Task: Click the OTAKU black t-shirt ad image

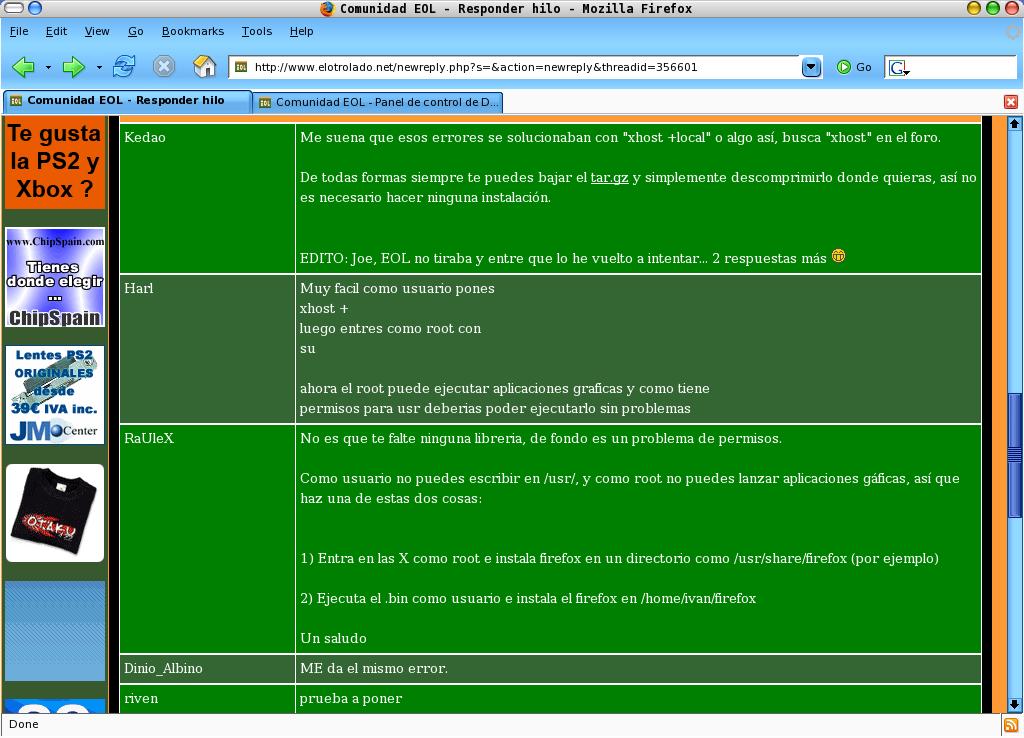Action: coord(55,513)
